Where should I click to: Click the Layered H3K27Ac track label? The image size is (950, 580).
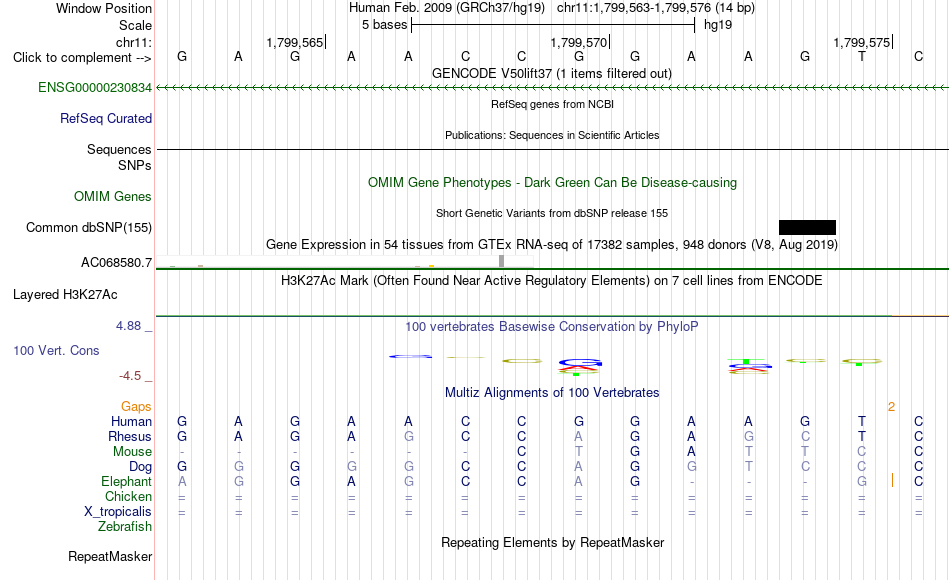[x=65, y=295]
